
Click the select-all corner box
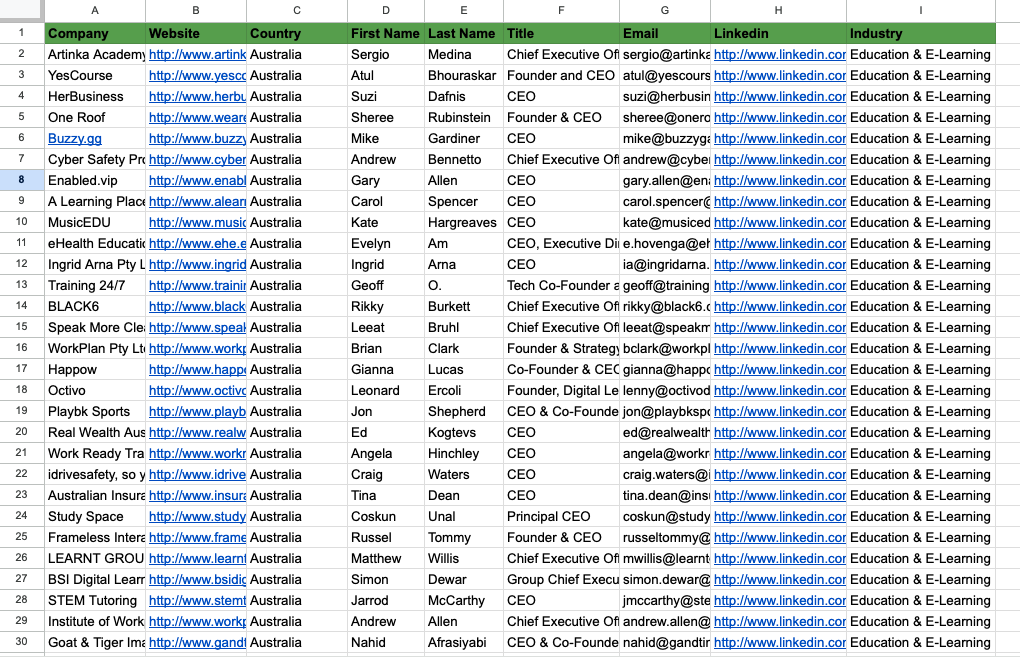point(21,10)
